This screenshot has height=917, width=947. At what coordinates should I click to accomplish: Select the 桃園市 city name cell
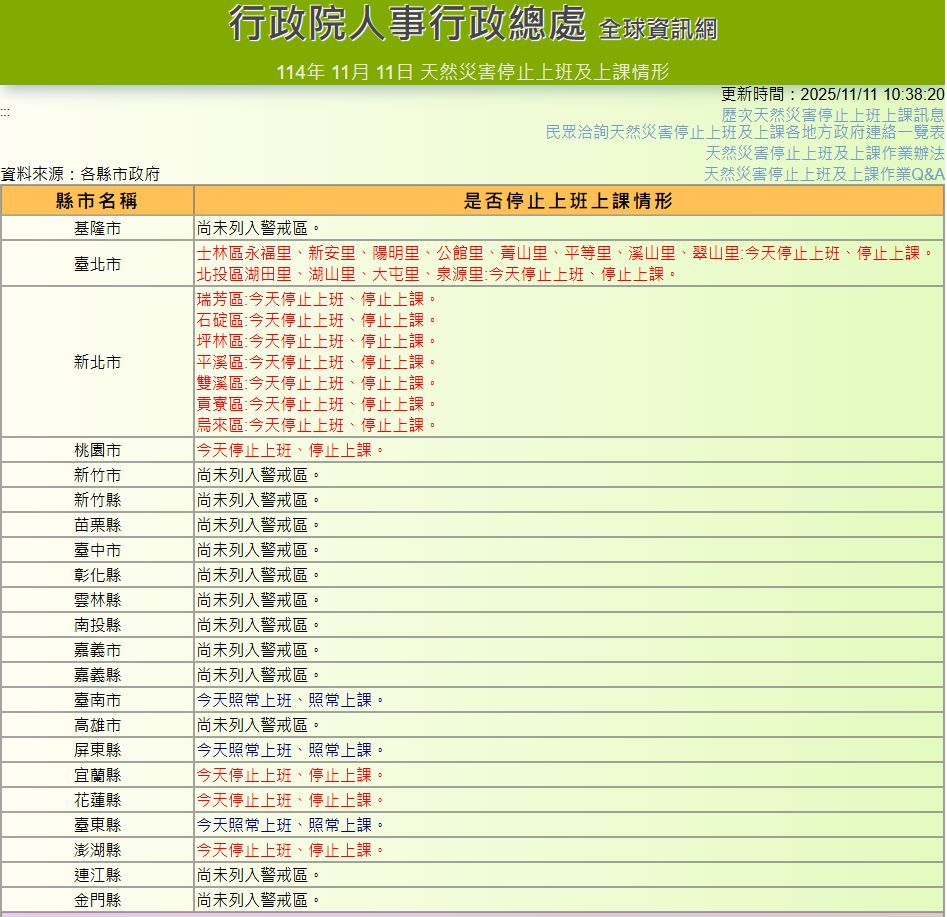pos(97,450)
